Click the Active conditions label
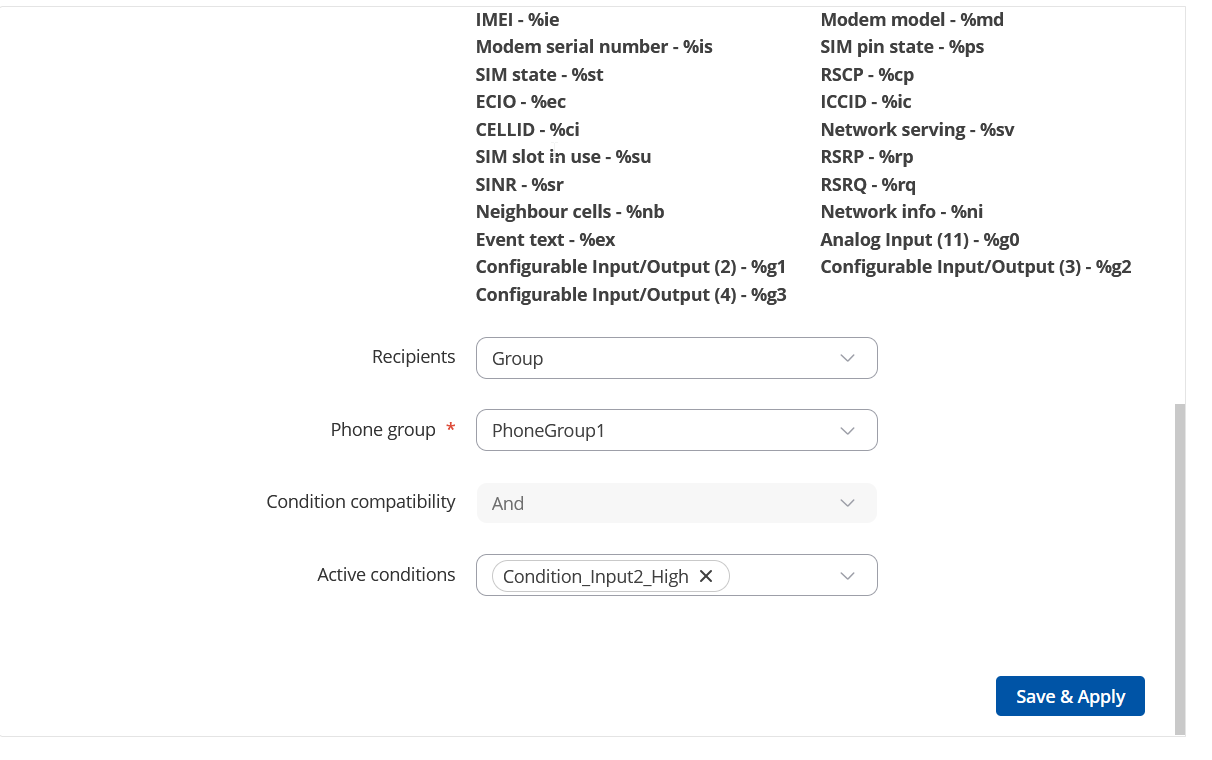 click(386, 574)
